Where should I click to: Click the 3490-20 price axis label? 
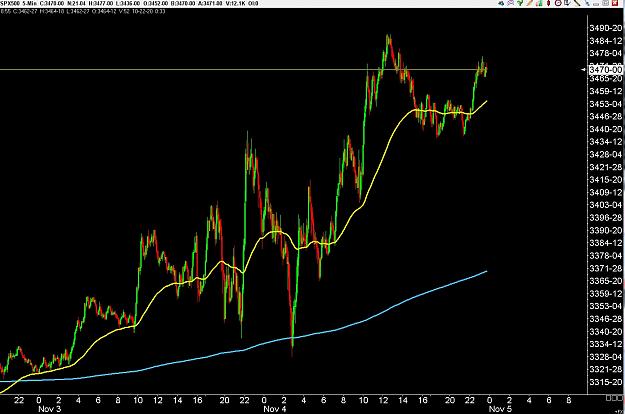tap(606, 28)
